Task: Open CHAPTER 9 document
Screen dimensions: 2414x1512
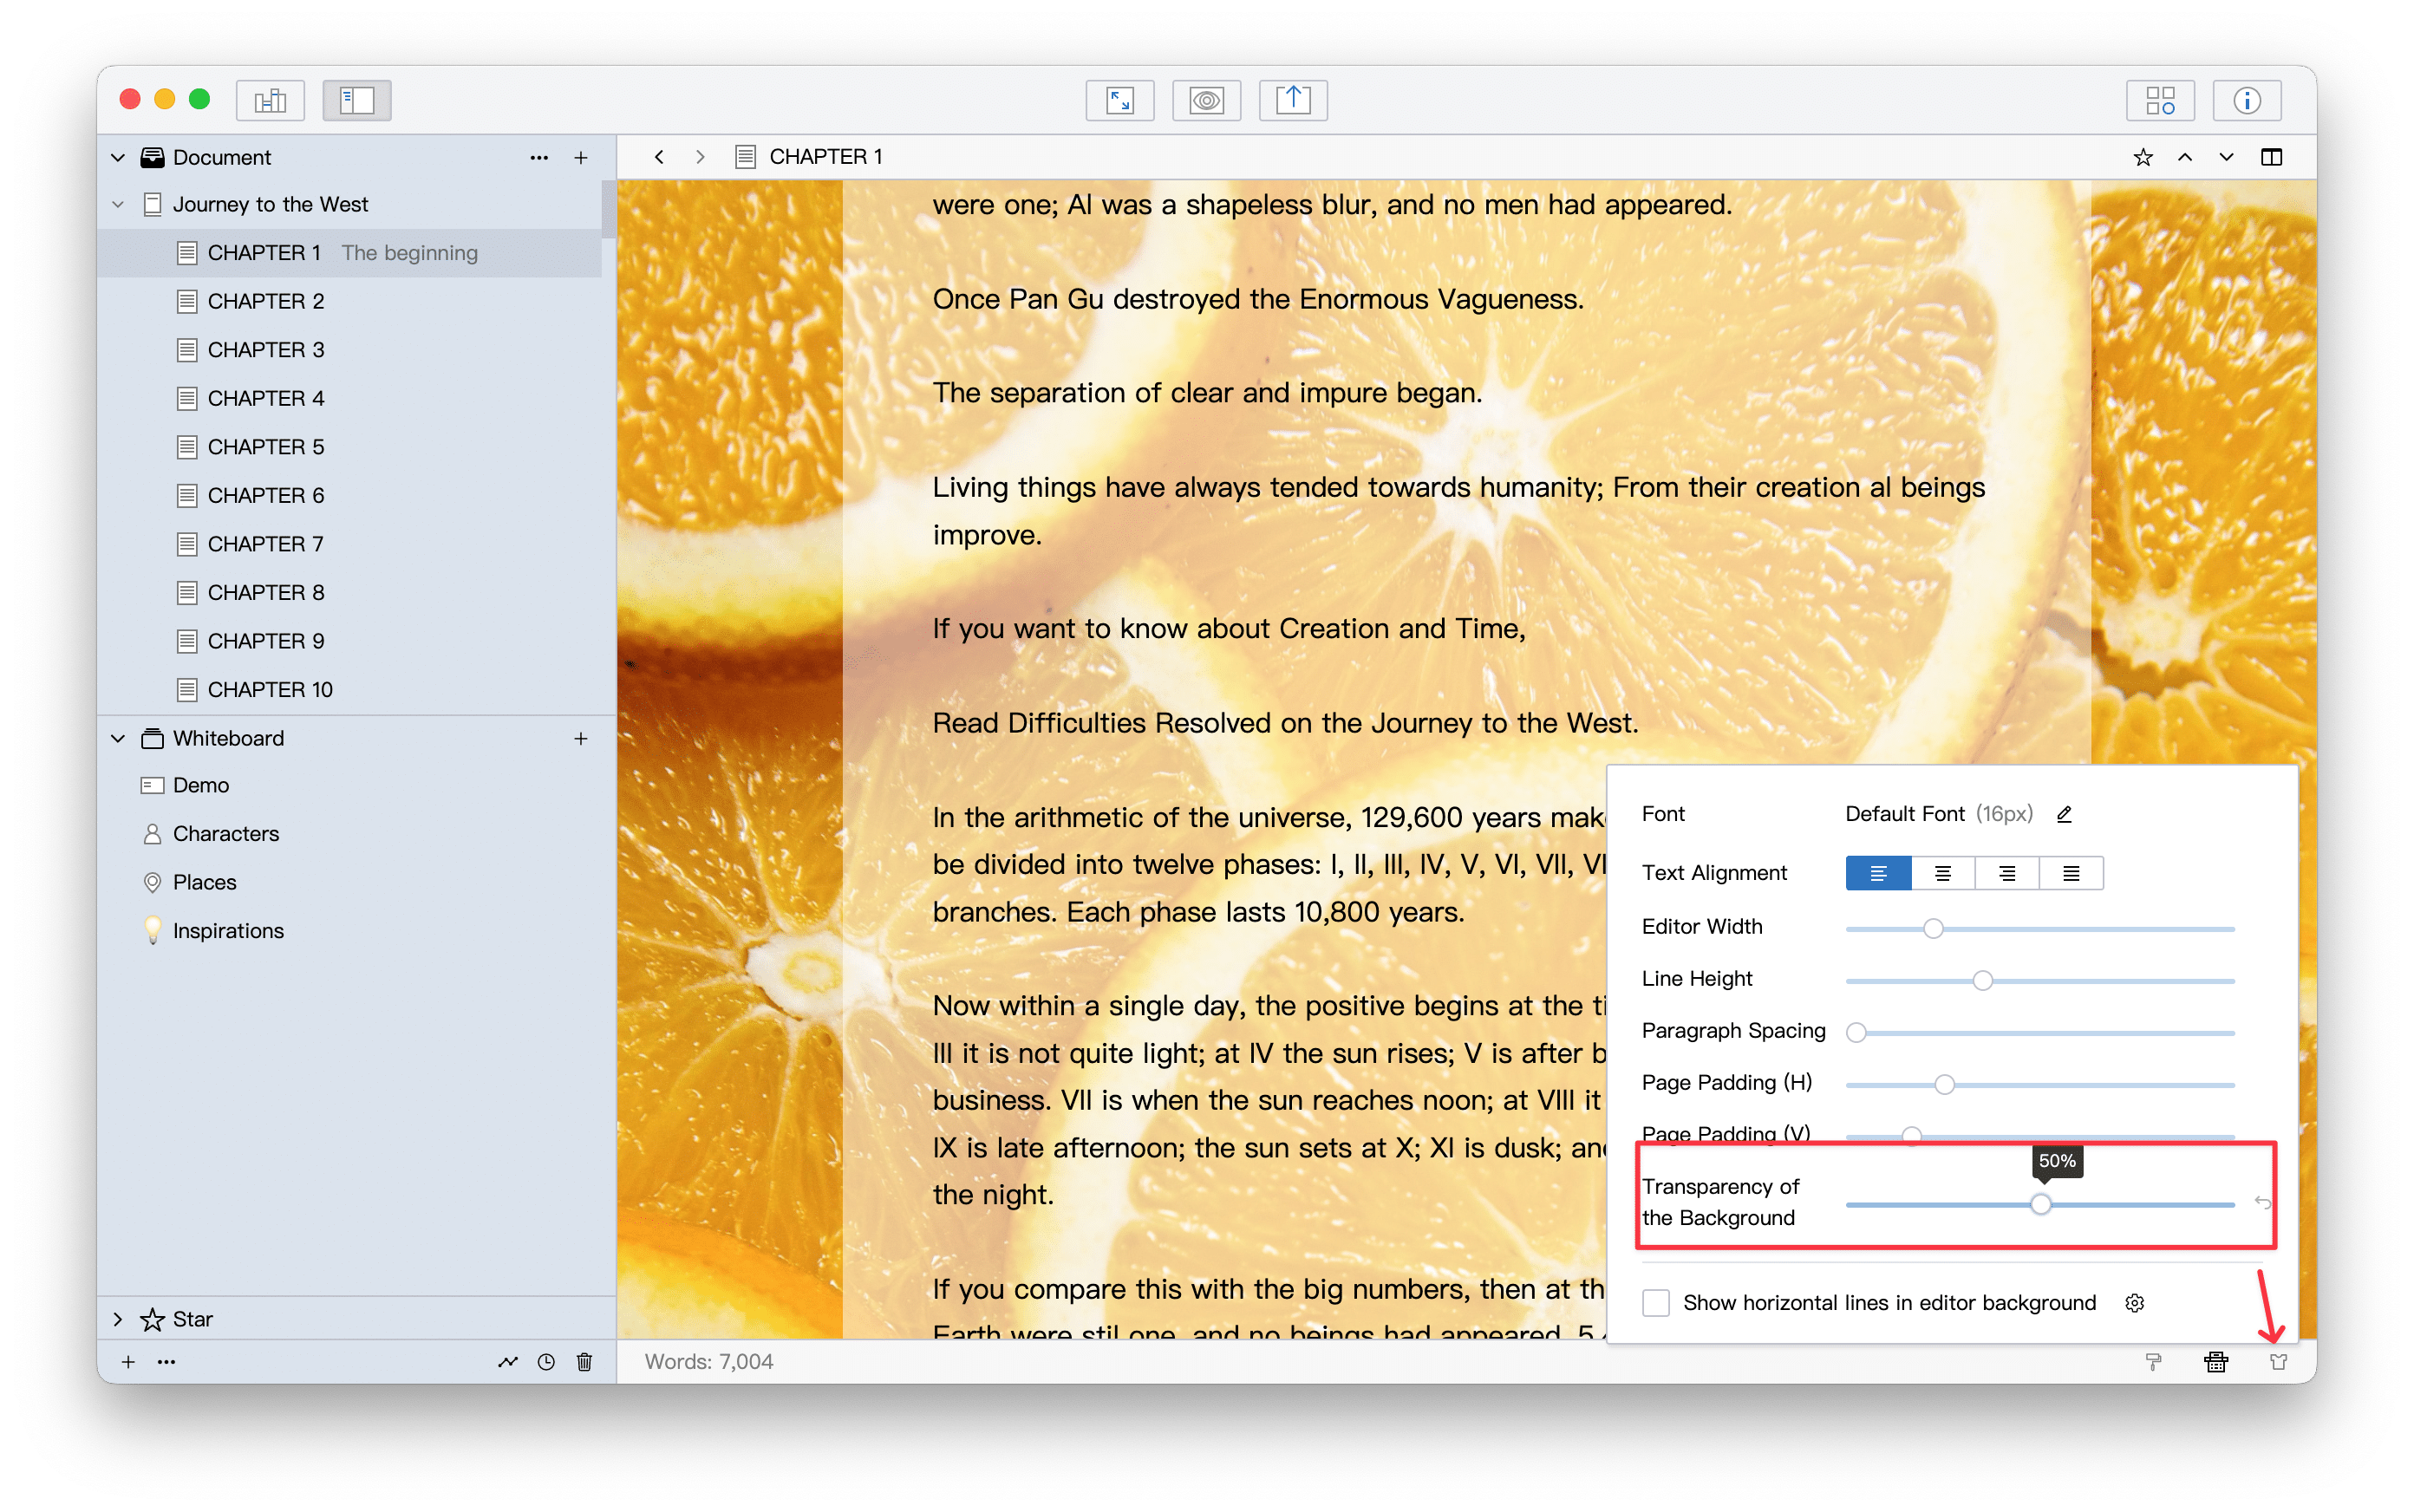Action: (350, 641)
